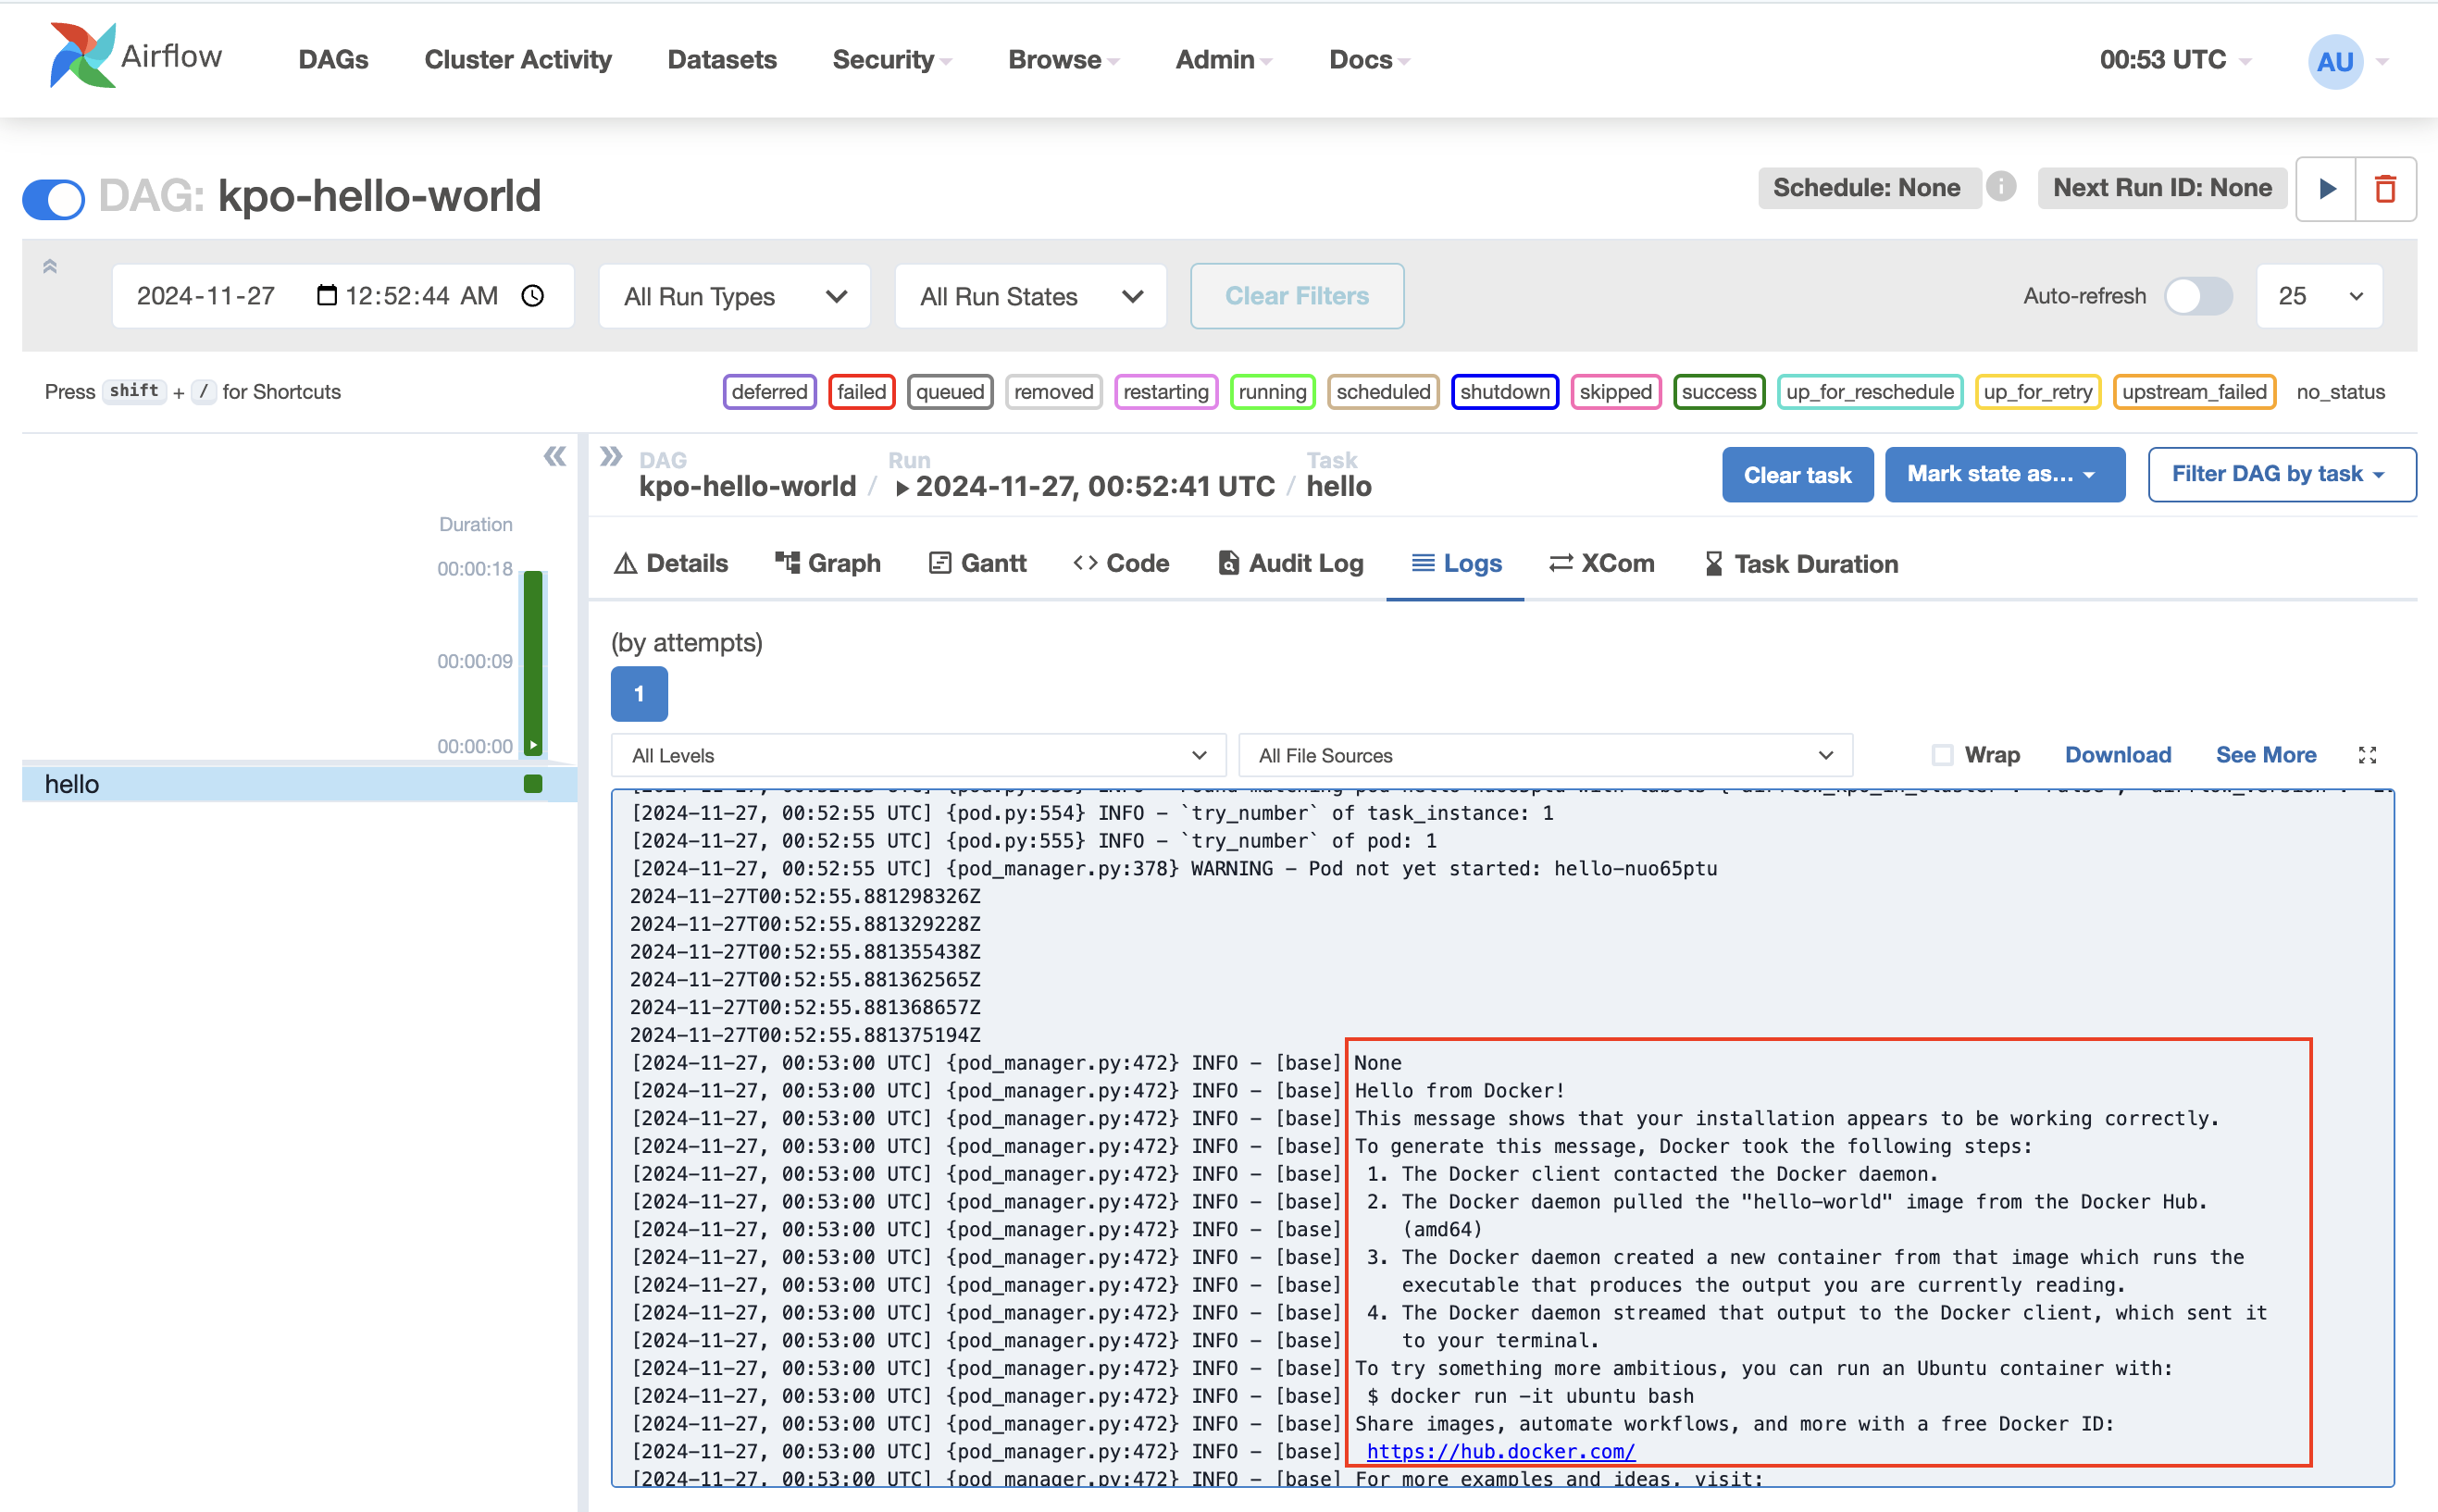
Task: Open the Datasets page
Action: [722, 60]
